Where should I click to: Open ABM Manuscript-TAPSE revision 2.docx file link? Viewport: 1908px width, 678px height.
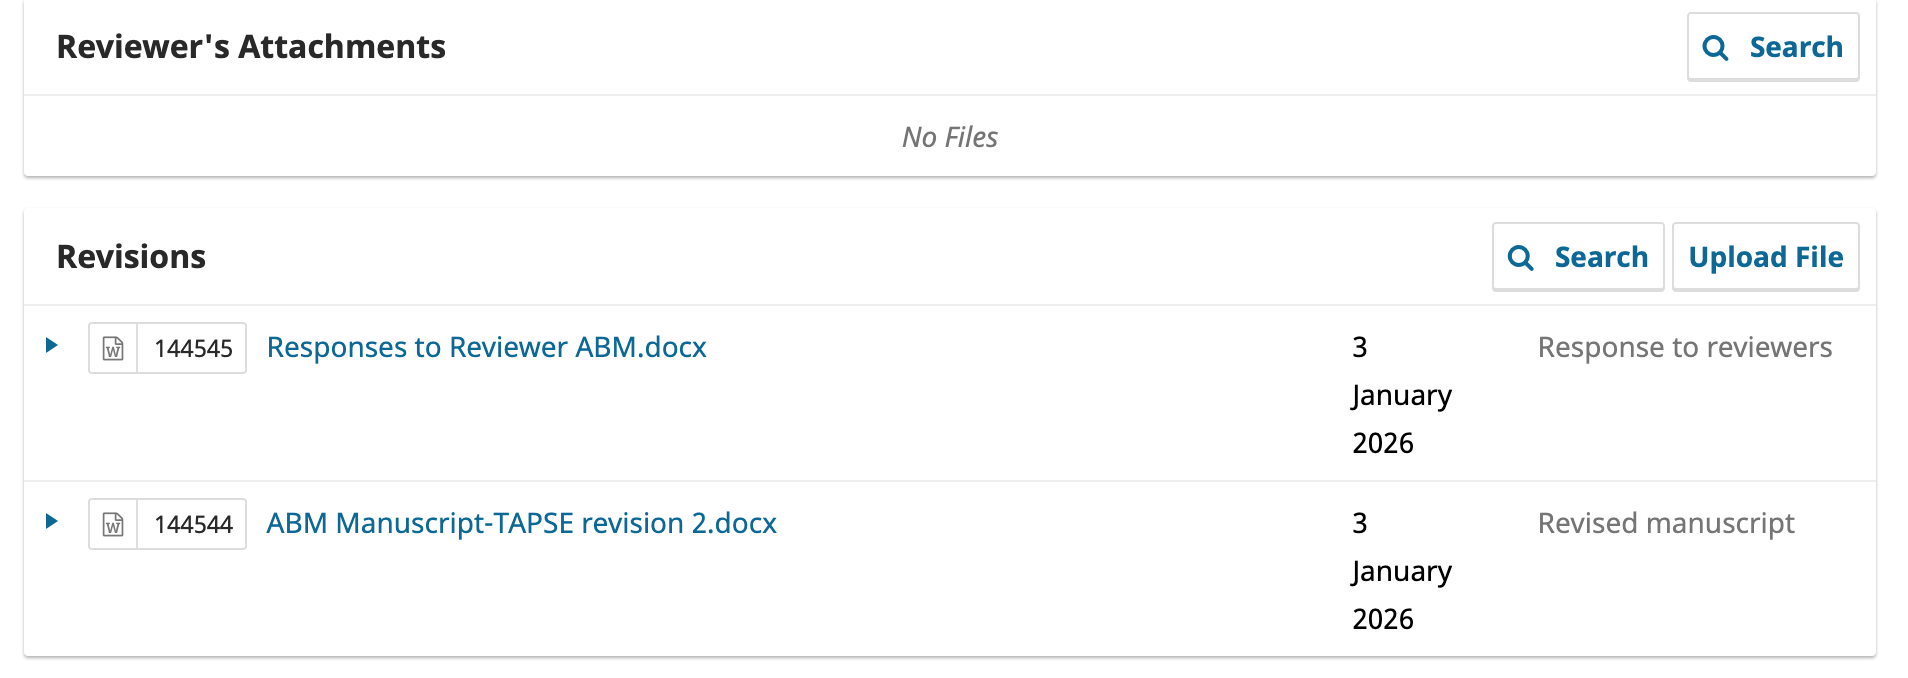pyautogui.click(x=521, y=523)
